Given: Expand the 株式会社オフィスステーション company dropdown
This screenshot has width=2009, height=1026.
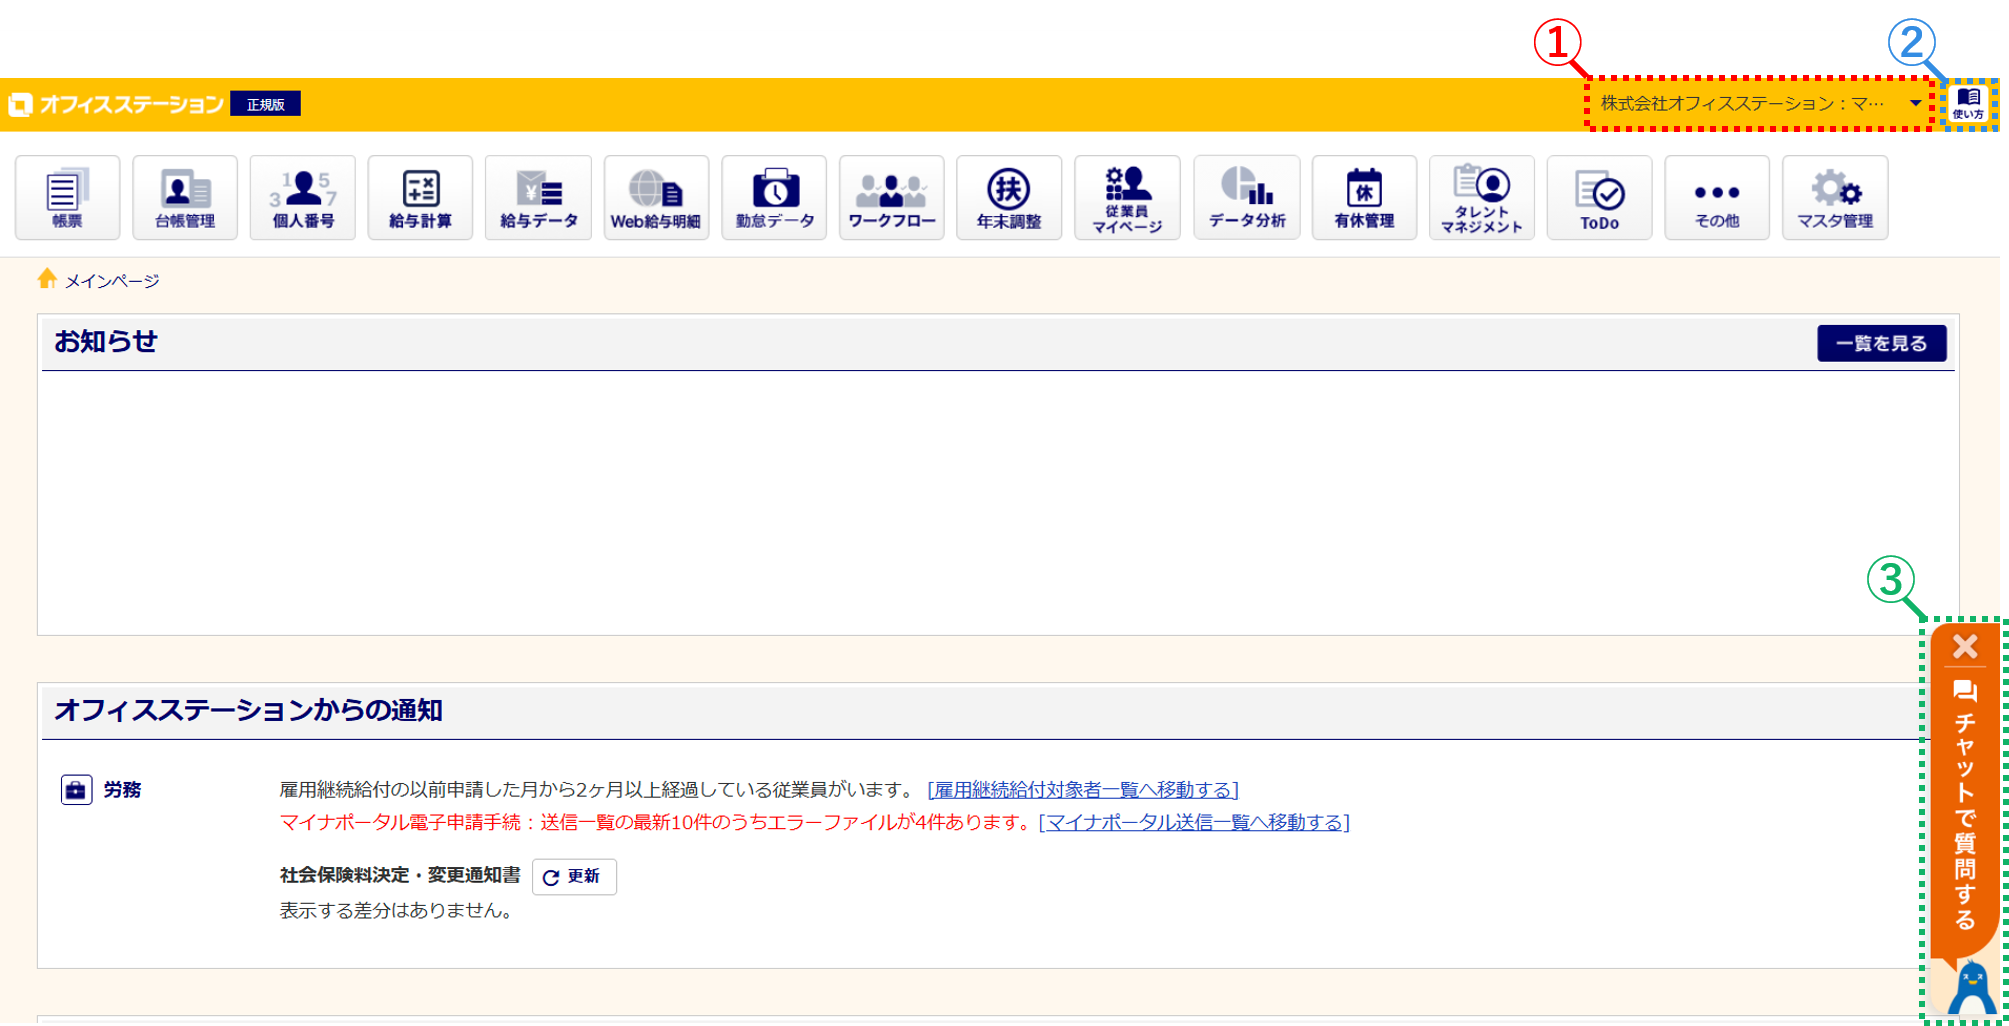Looking at the screenshot, I should tap(1759, 103).
